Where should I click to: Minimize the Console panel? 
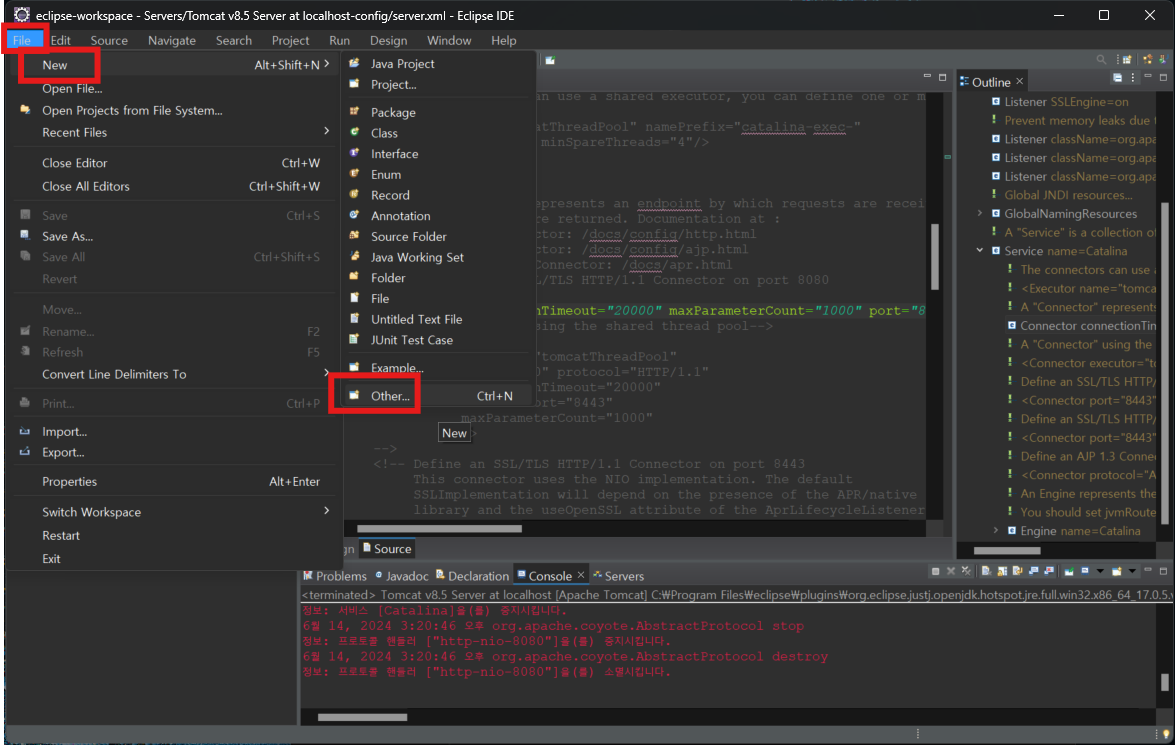(x=1148, y=570)
